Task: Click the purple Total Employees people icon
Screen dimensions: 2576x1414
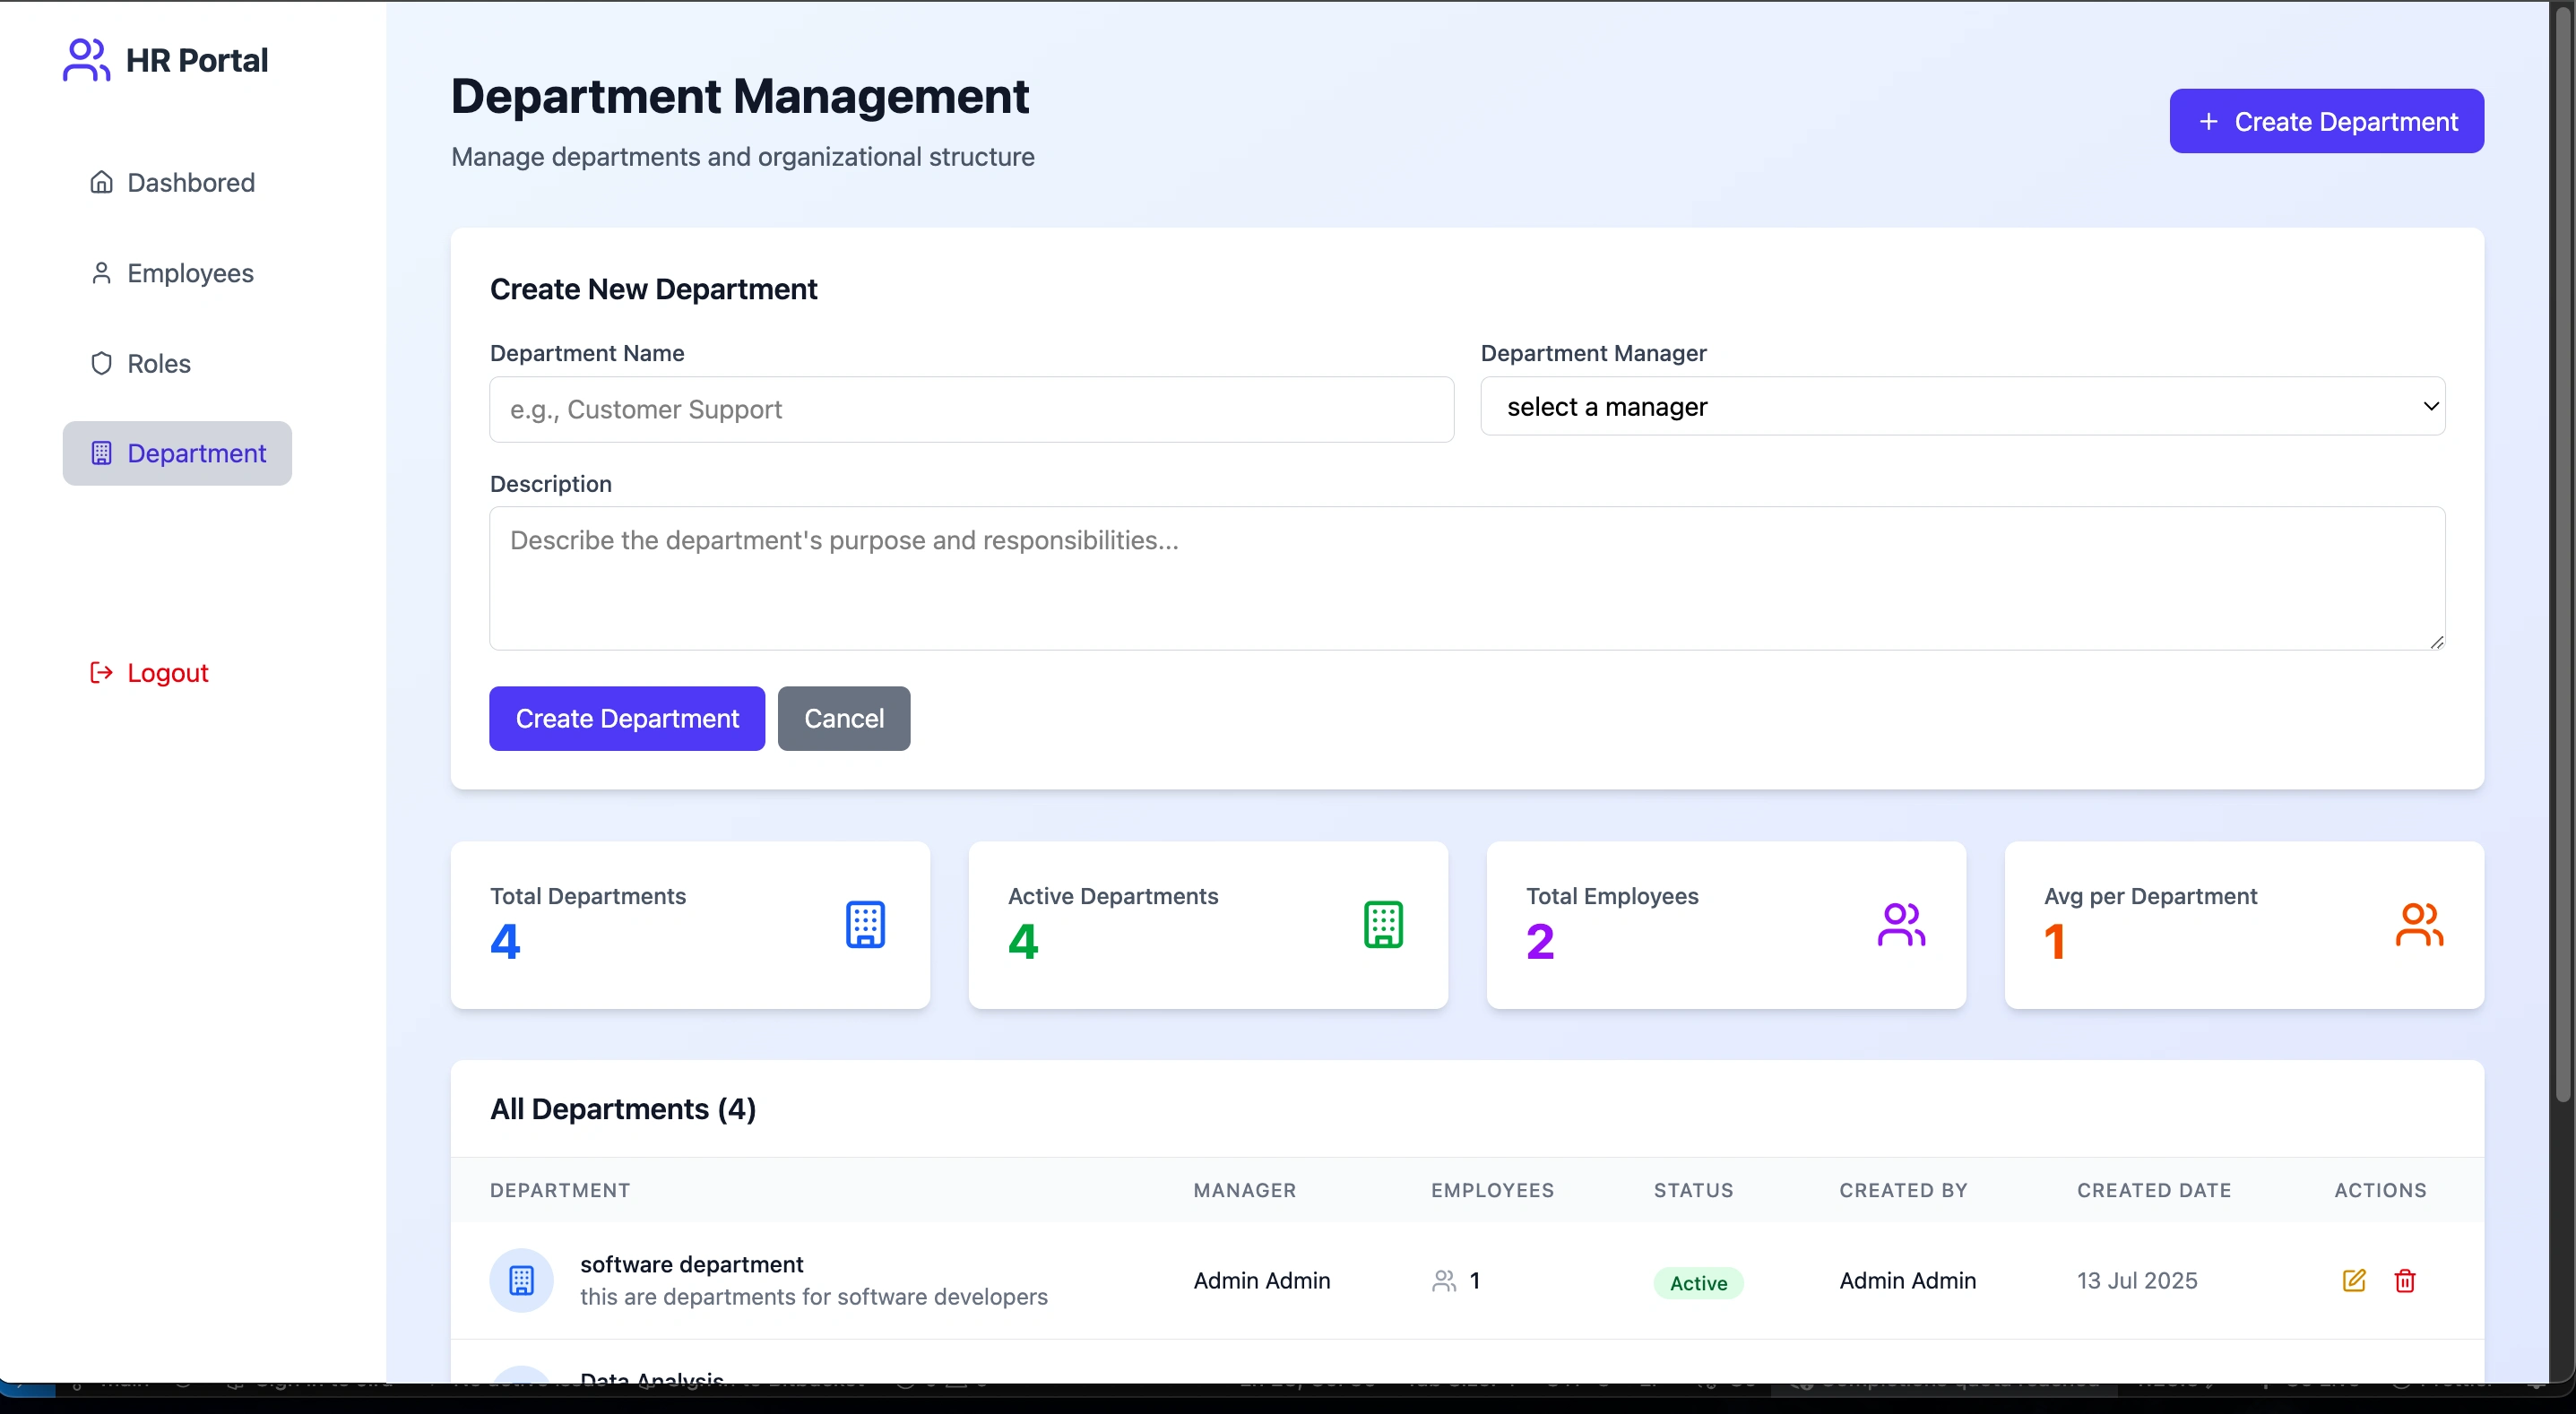Action: (1901, 924)
